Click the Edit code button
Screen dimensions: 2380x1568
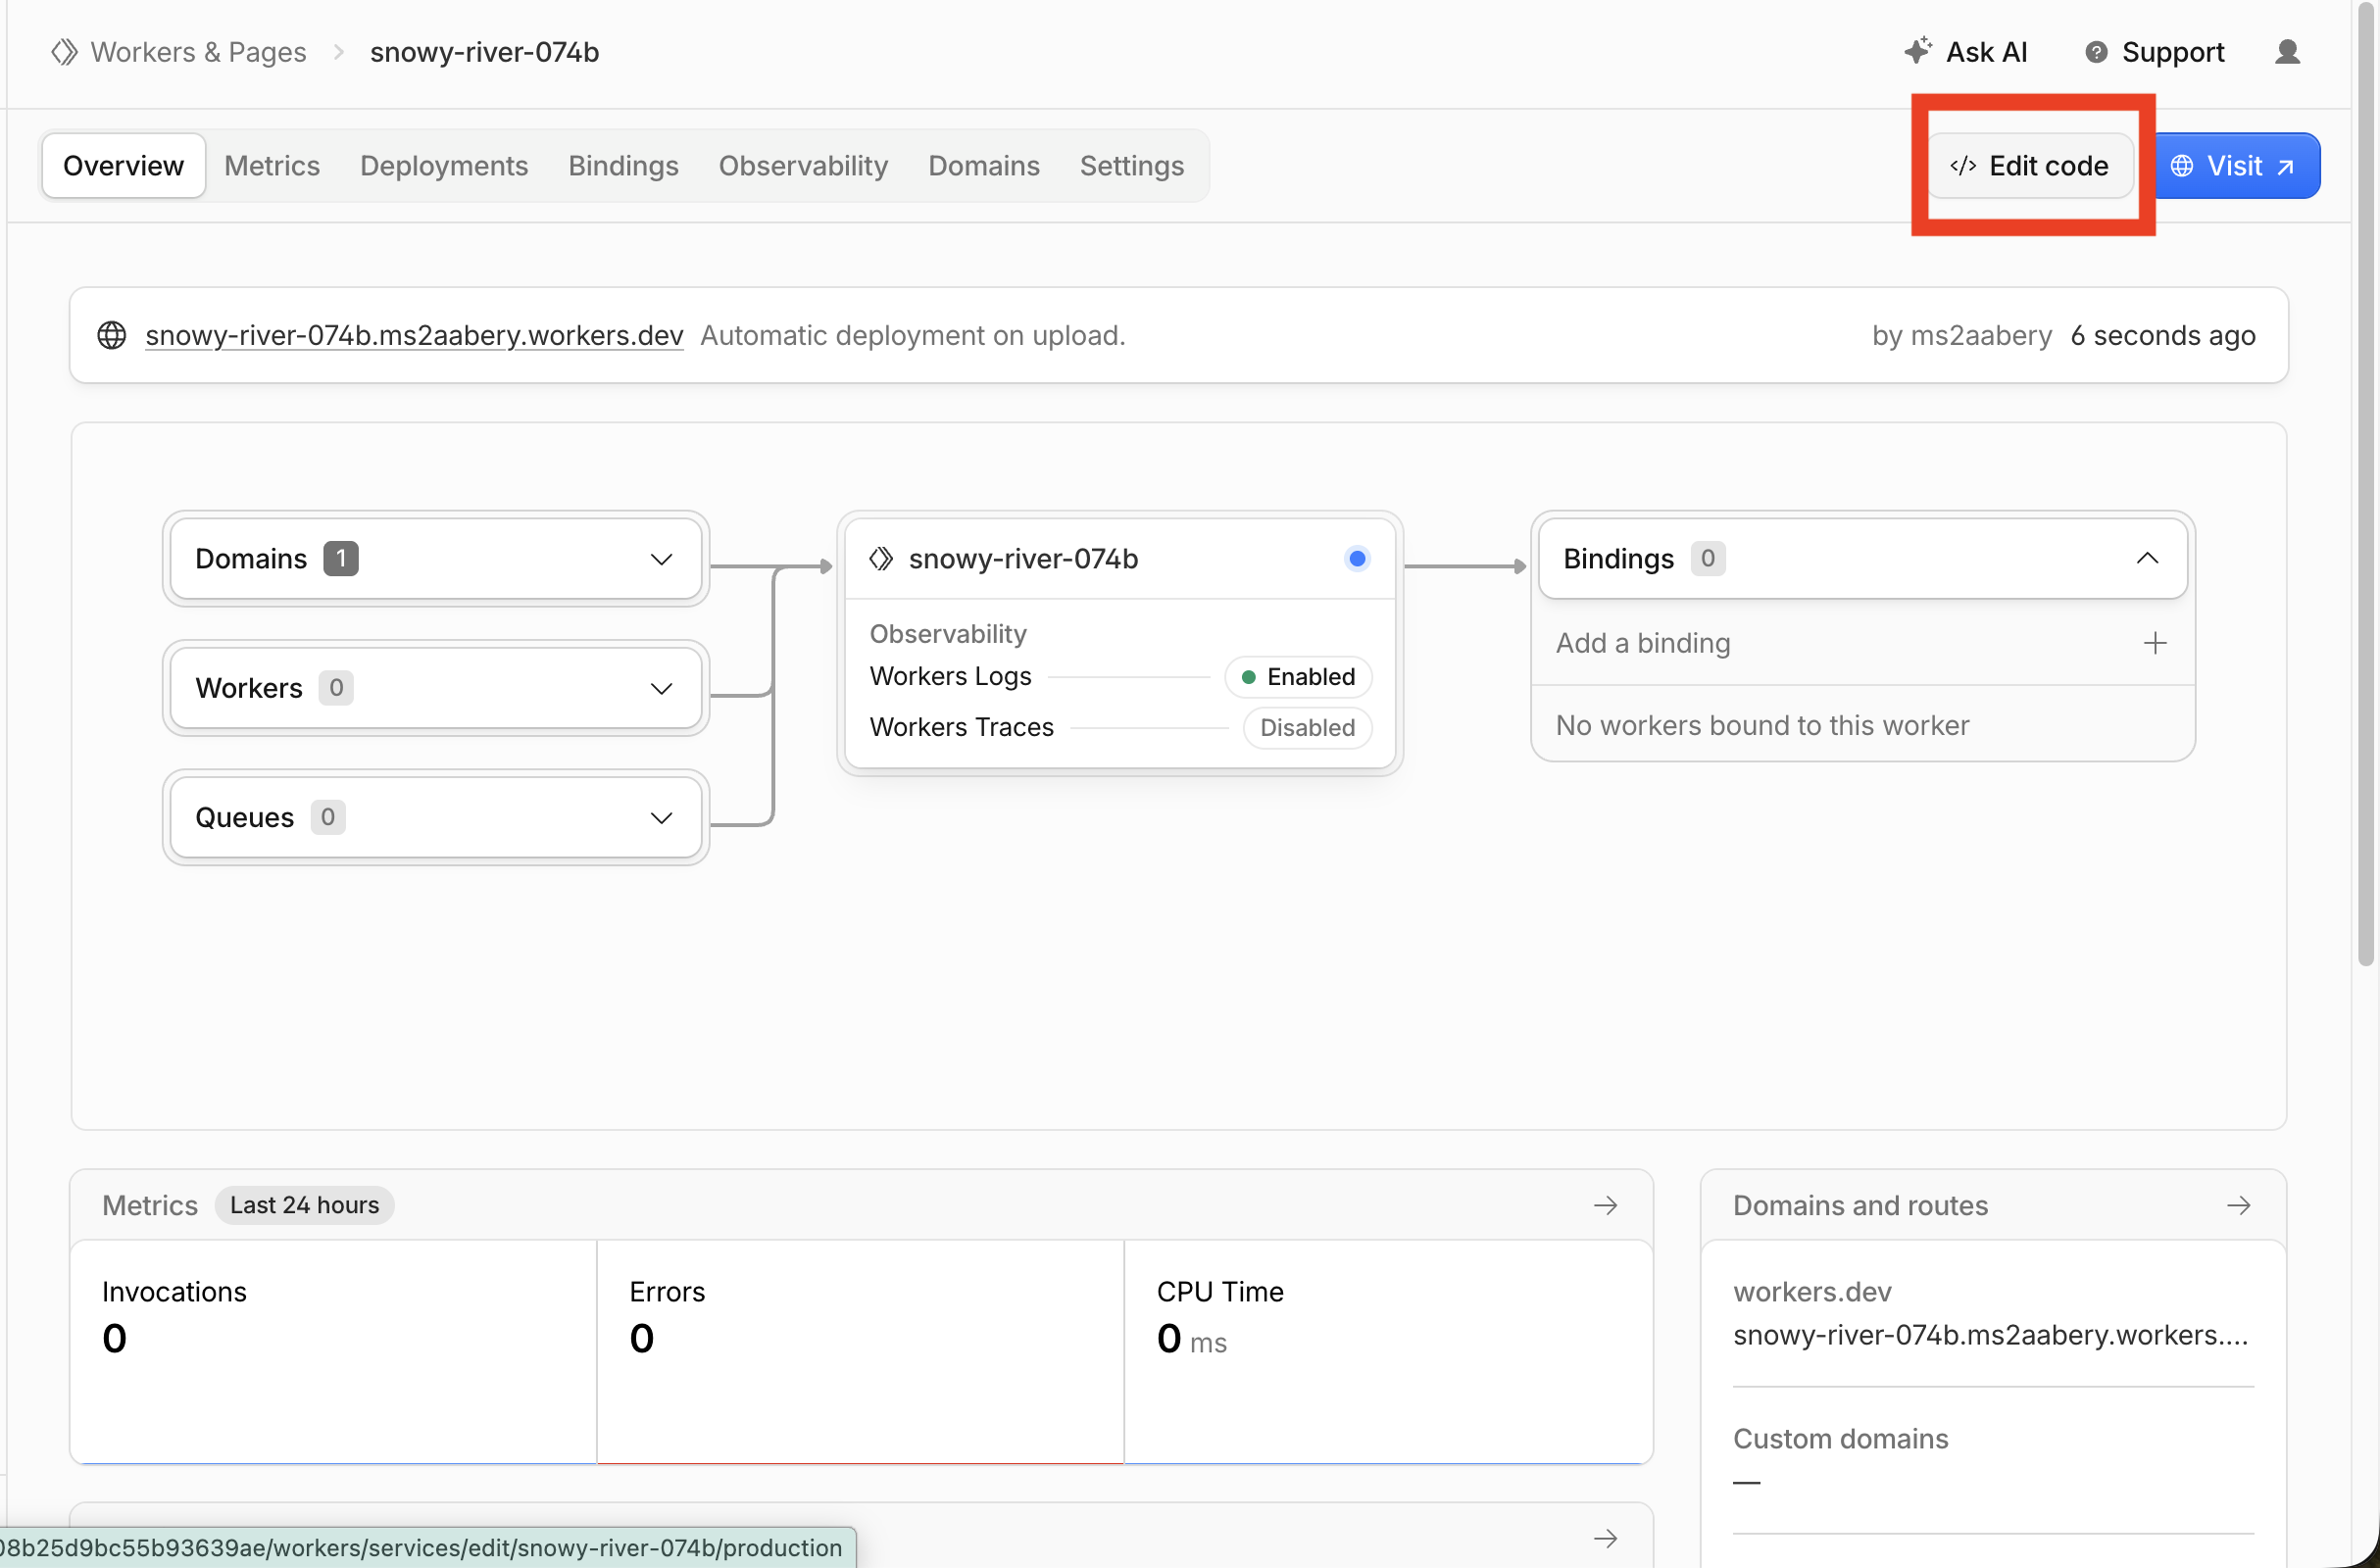(x=2030, y=166)
